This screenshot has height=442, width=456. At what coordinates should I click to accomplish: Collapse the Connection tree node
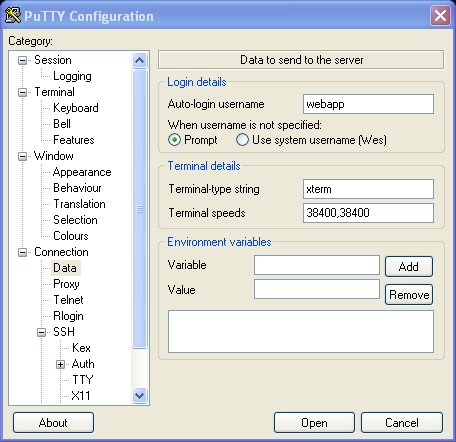coord(22,252)
